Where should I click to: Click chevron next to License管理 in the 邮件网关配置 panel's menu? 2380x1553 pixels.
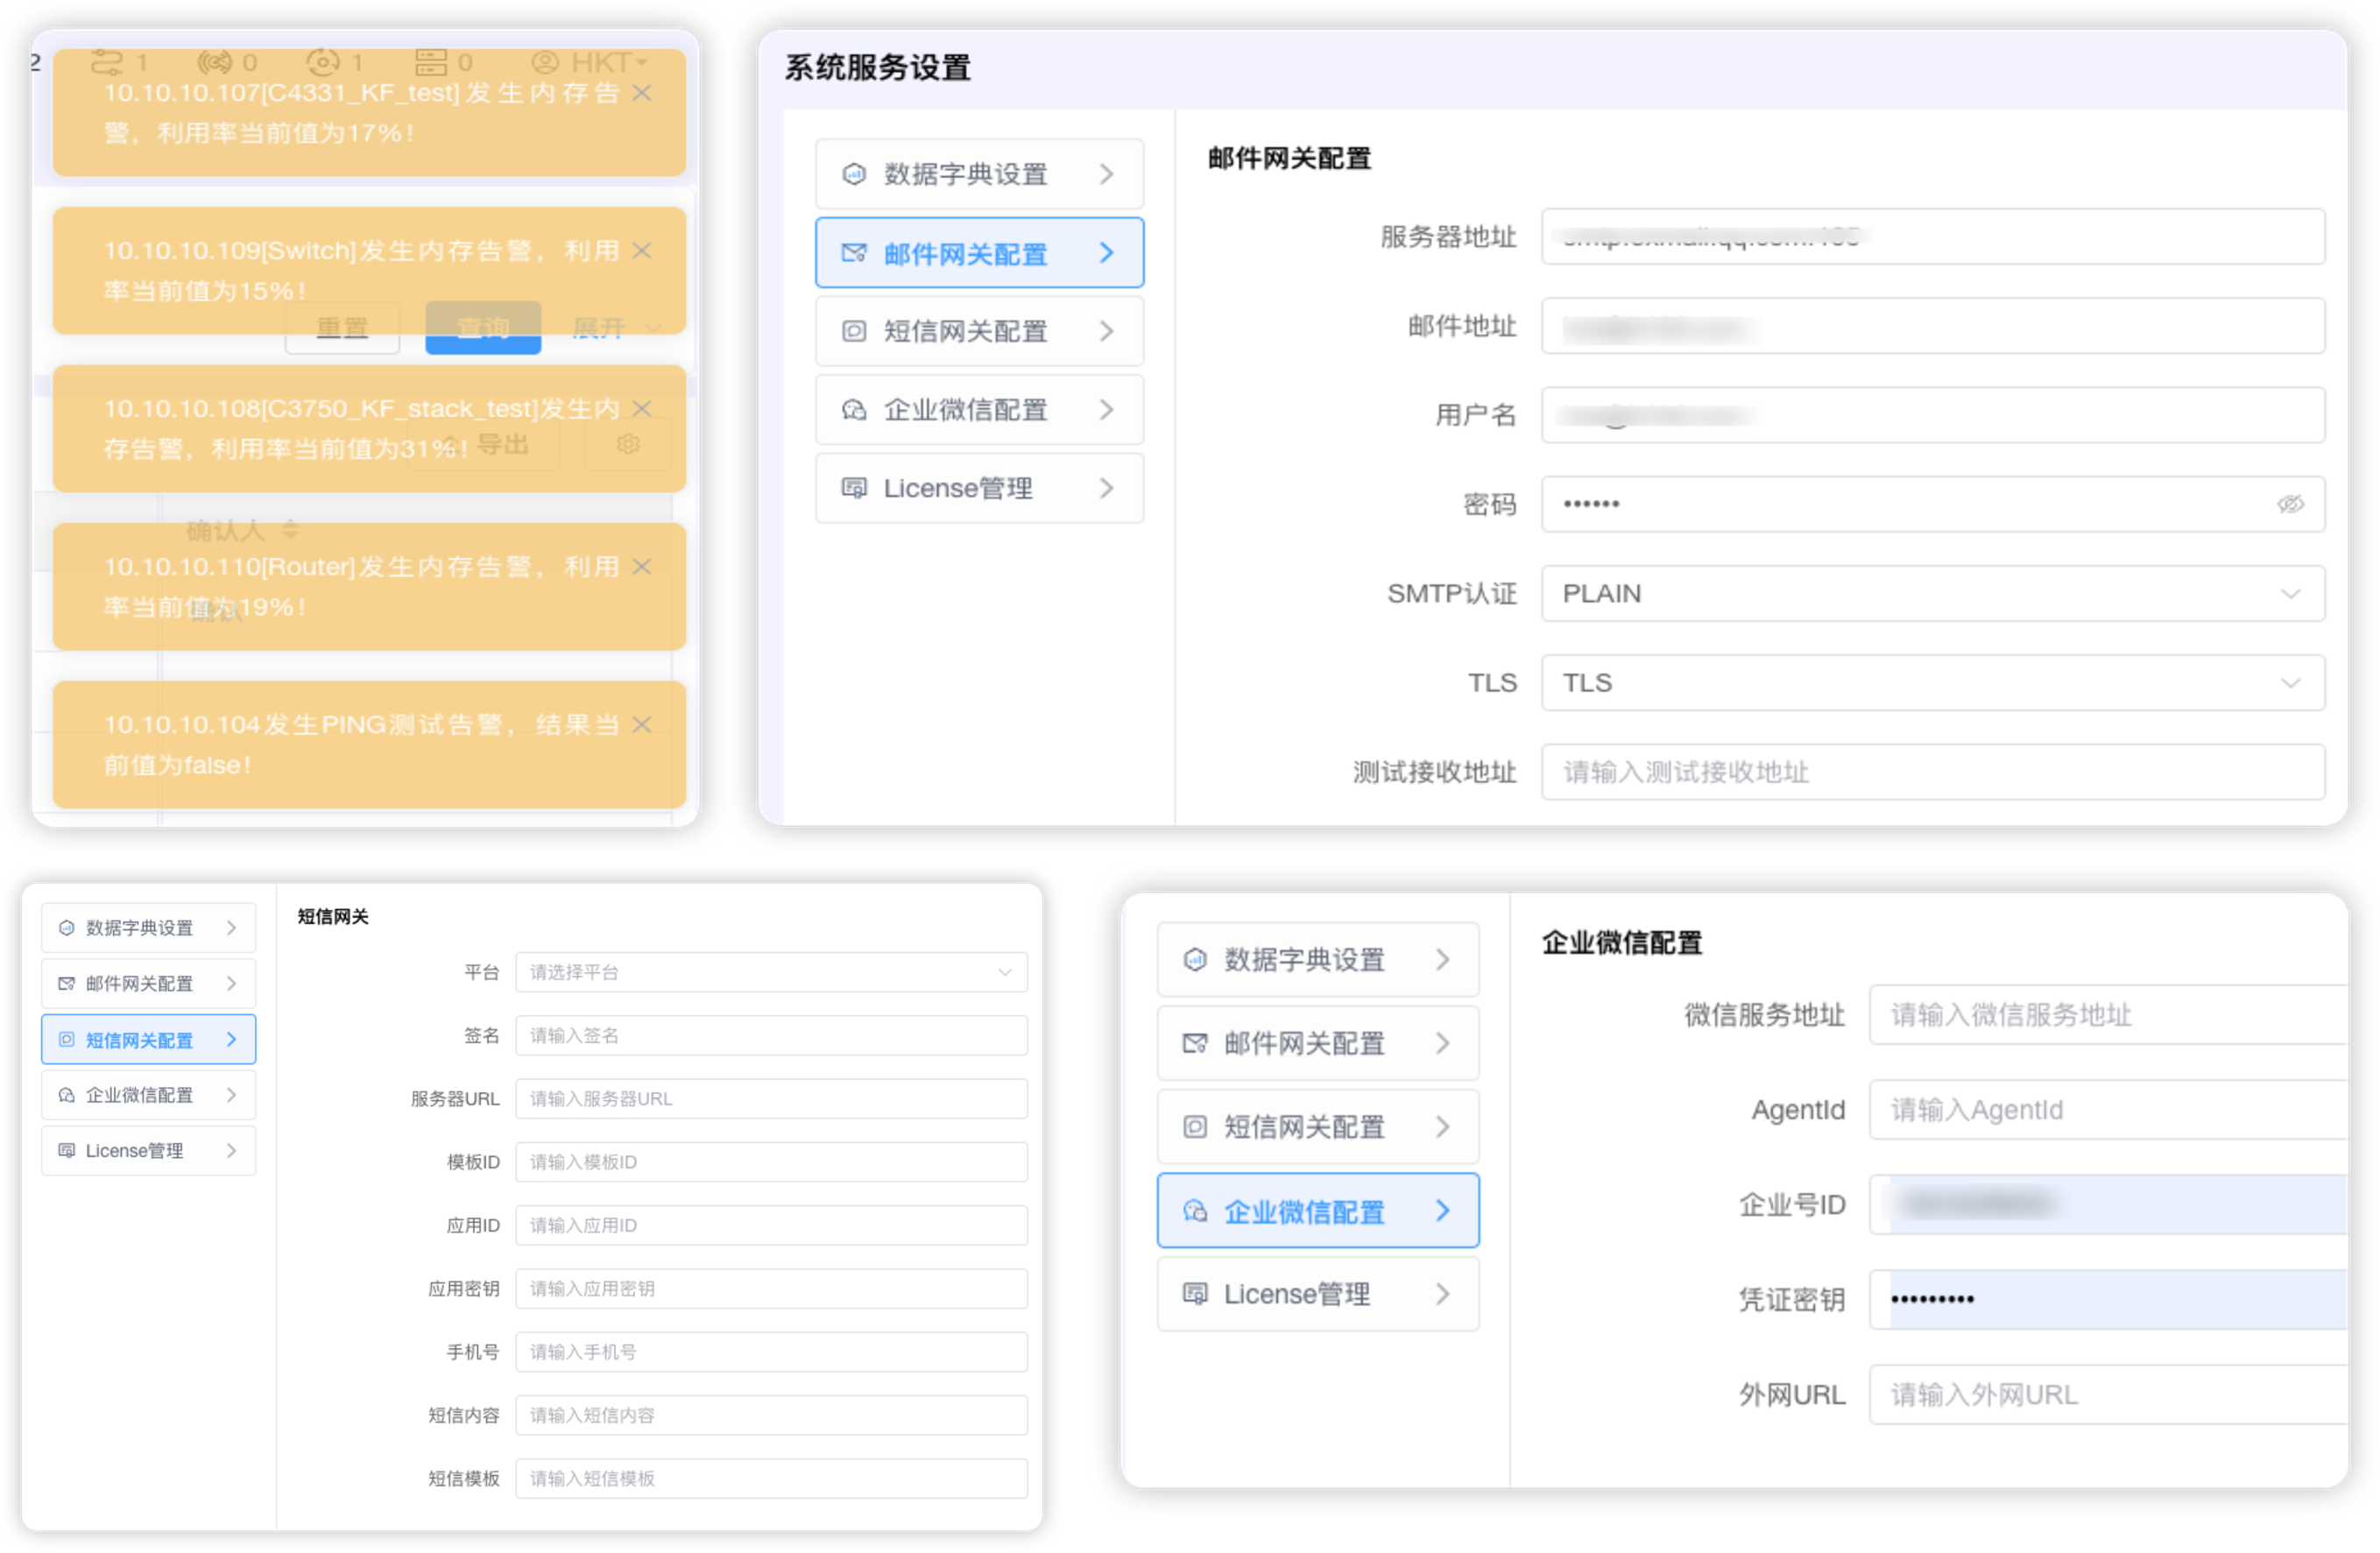point(1106,488)
